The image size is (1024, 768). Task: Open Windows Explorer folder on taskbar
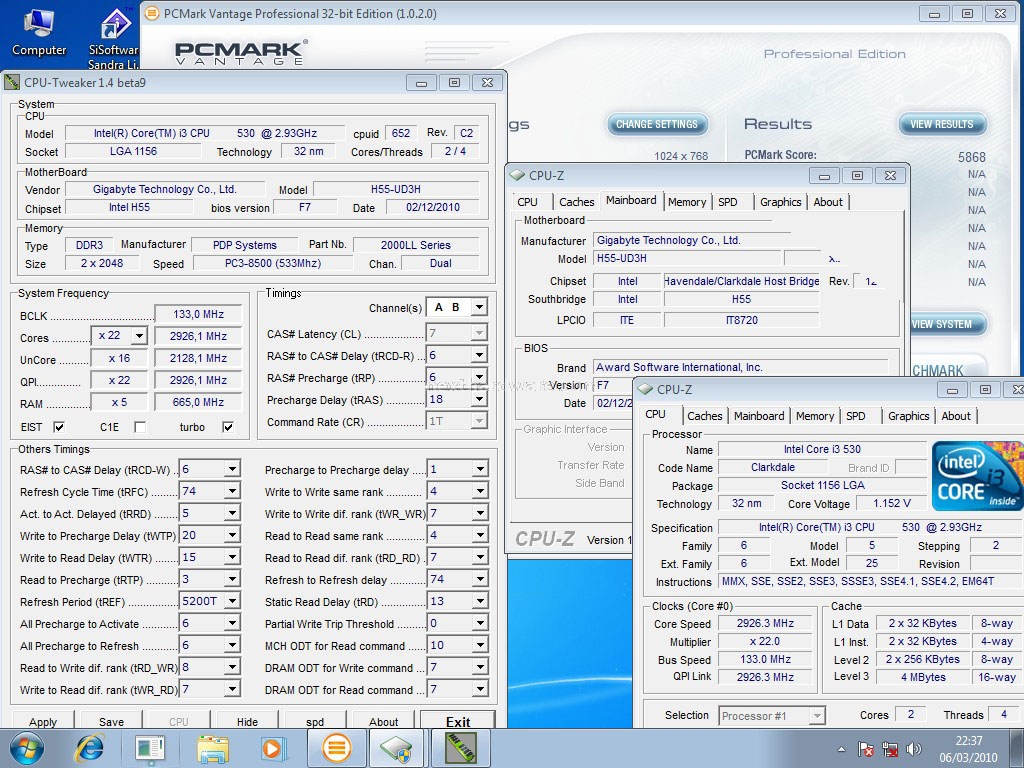214,748
